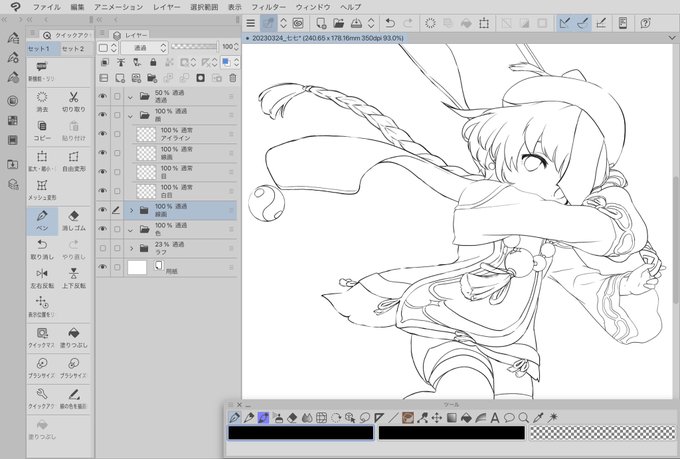The height and width of the screenshot is (459, 680).
Task: Select the eyedropper tool in Tool palette
Action: click(538, 418)
